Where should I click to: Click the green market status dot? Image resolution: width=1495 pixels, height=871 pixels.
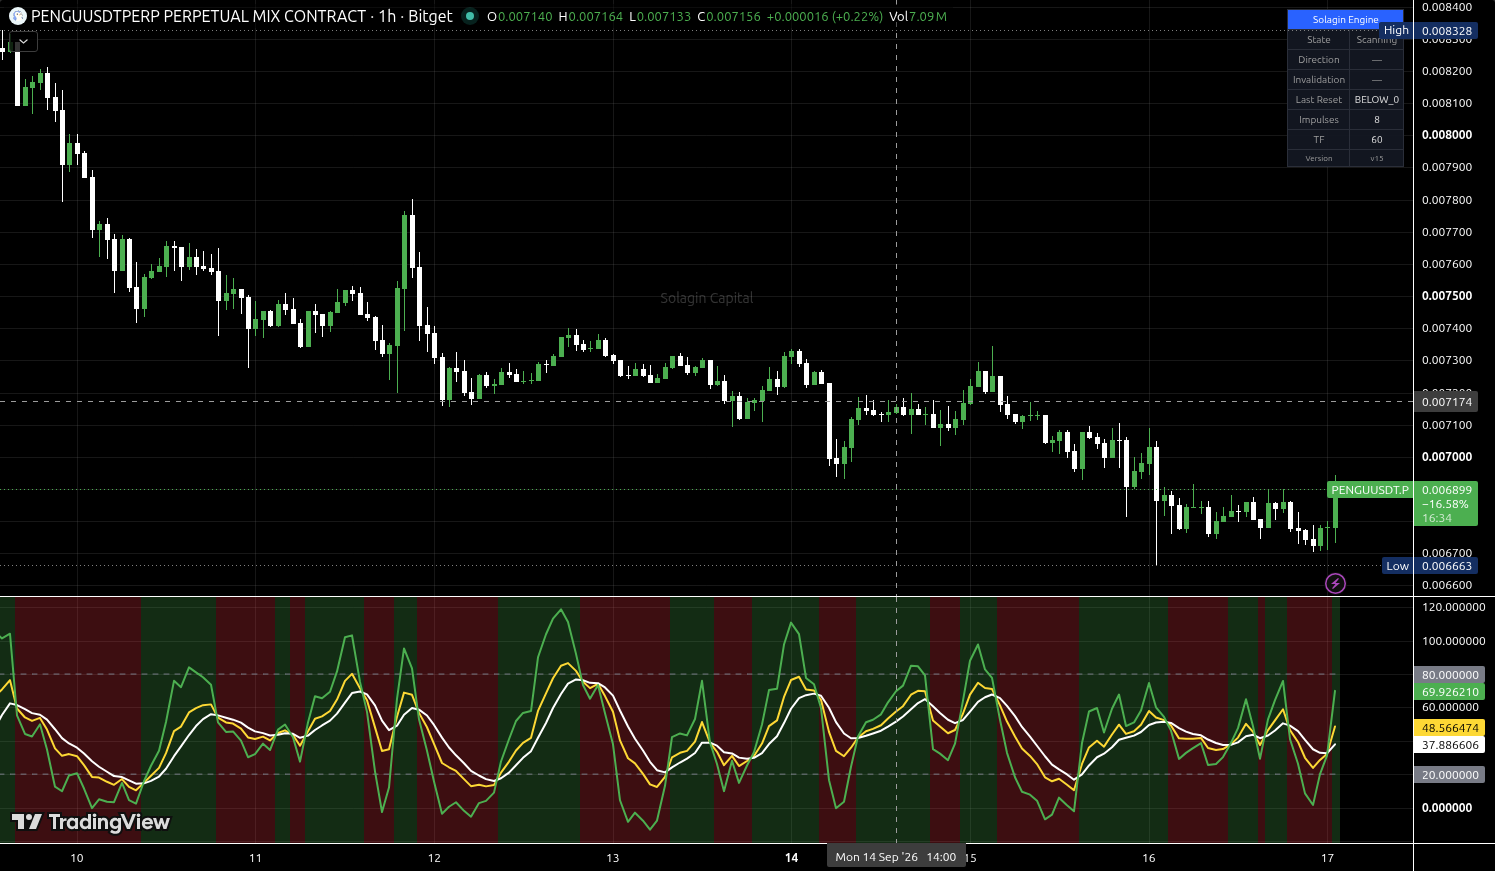[x=470, y=16]
